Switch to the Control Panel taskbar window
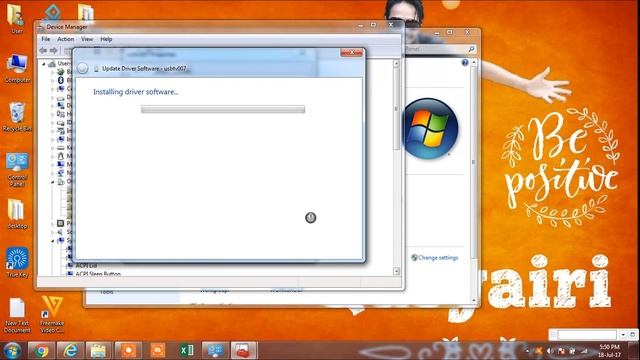The height and width of the screenshot is (360, 640). coord(215,351)
